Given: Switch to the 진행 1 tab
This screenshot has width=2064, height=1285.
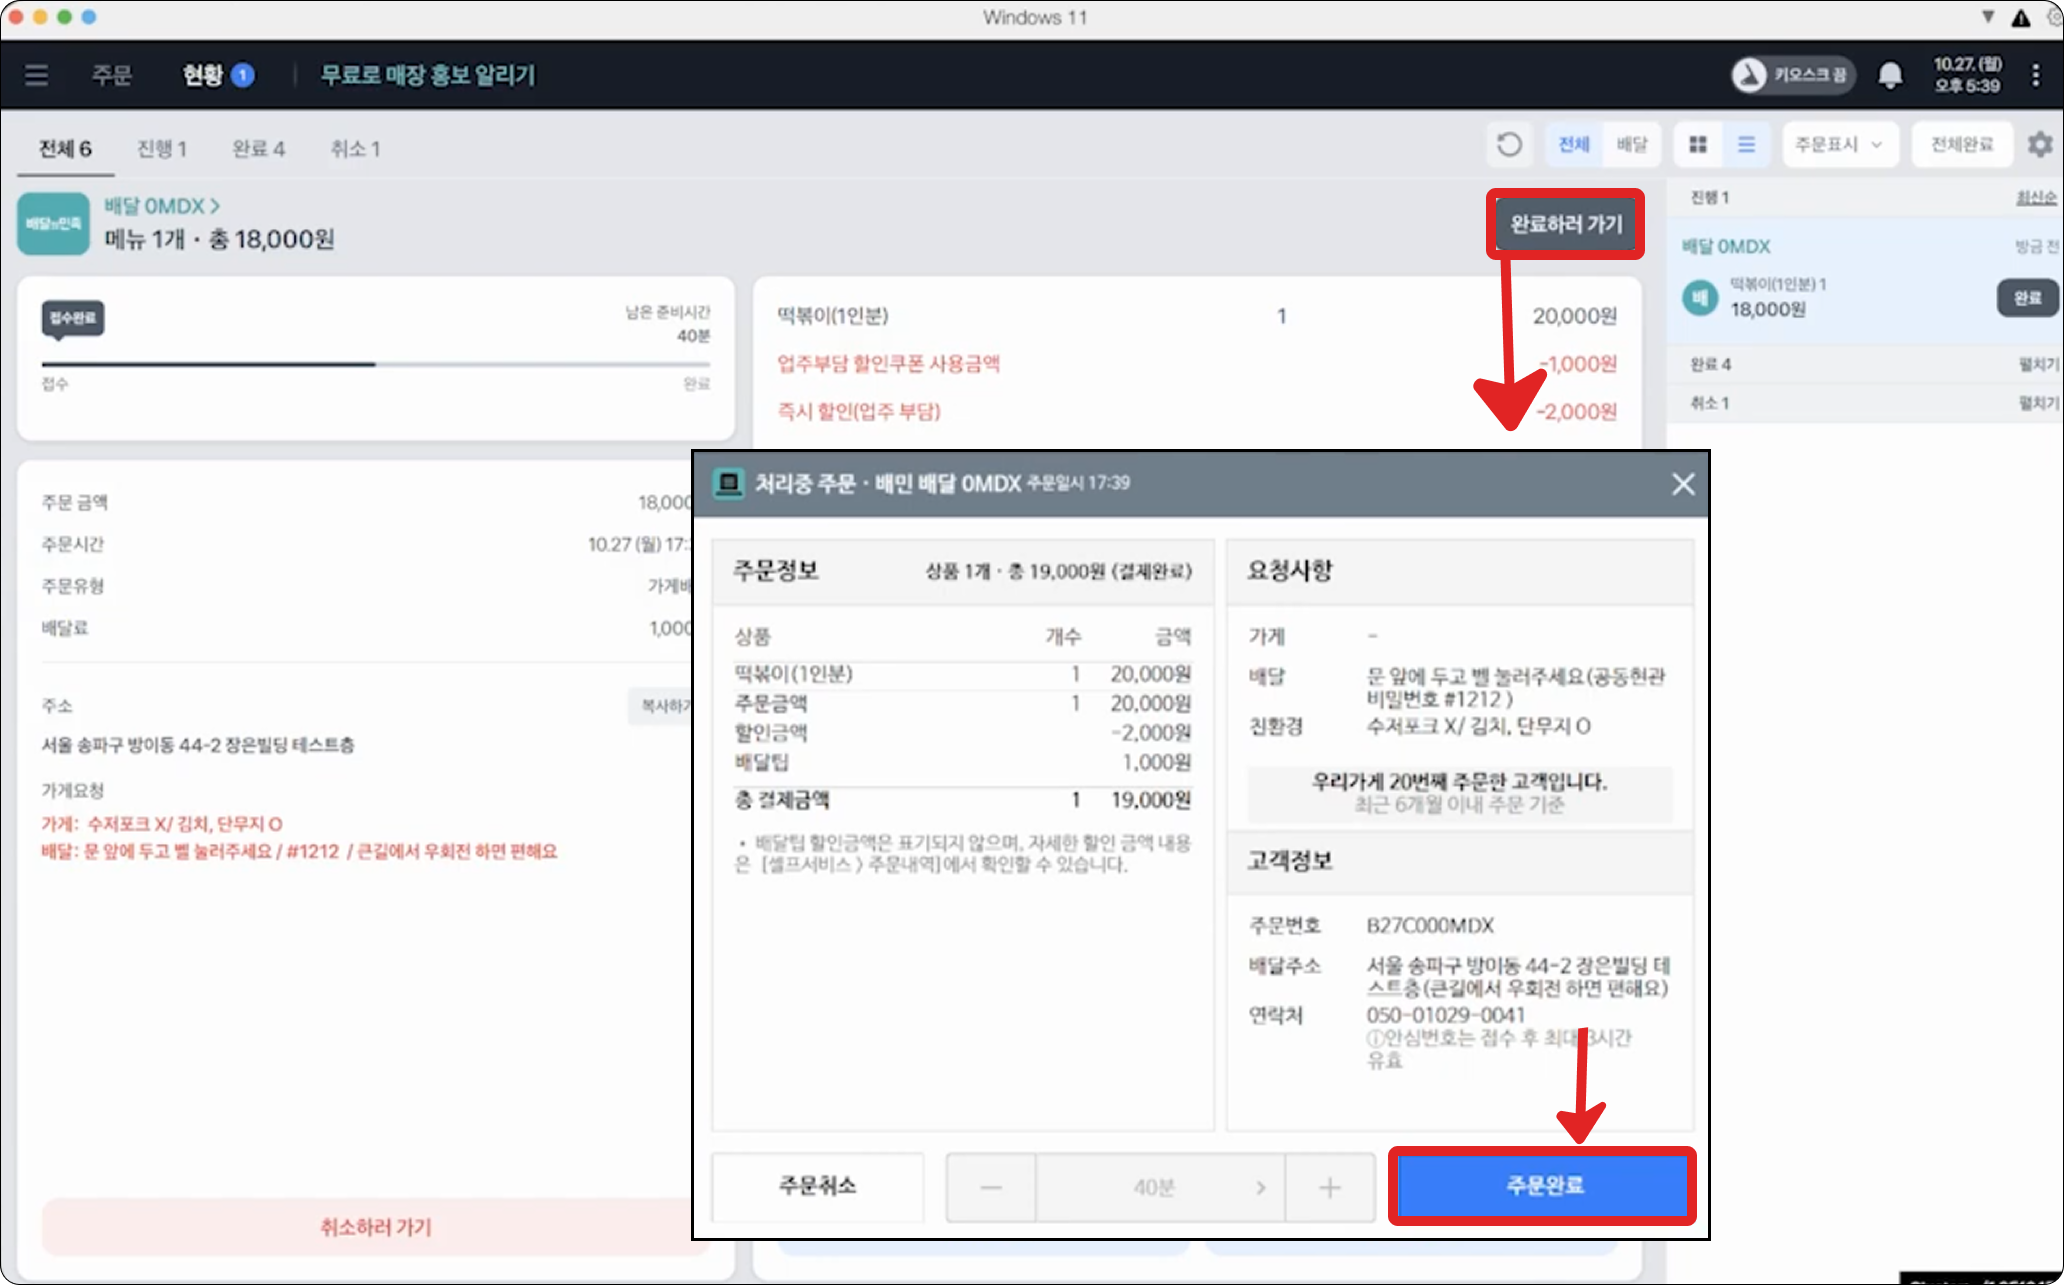Looking at the screenshot, I should click(162, 149).
